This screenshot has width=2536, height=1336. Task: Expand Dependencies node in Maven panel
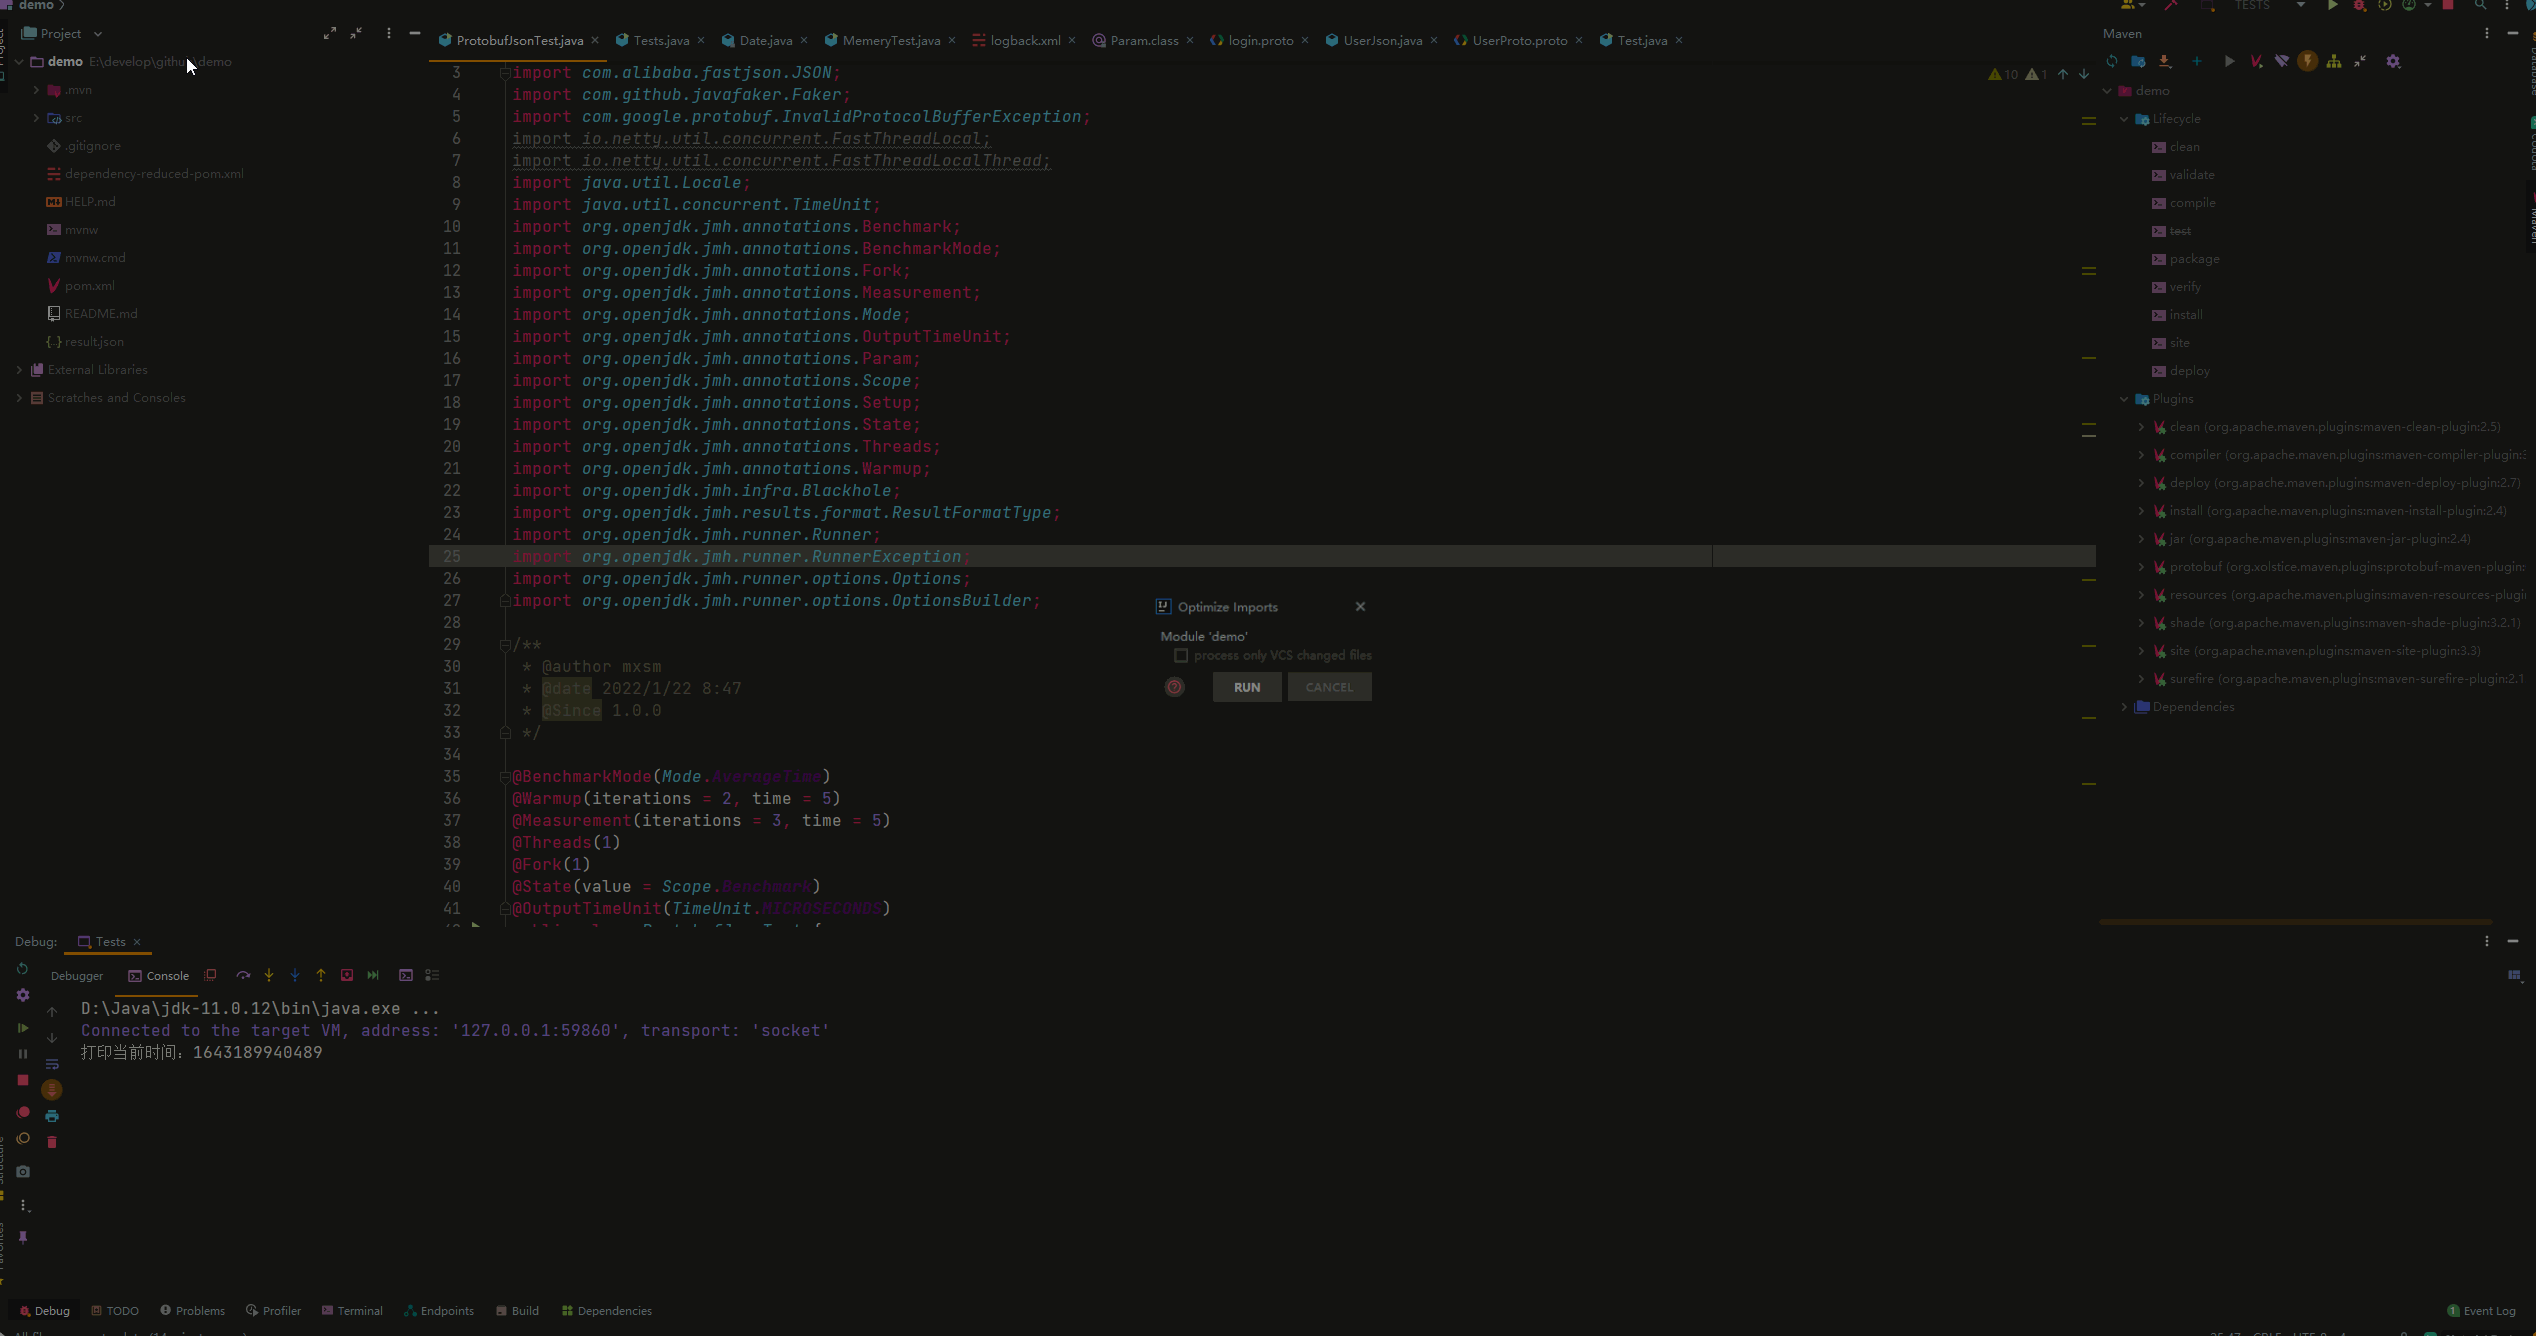coord(2124,707)
